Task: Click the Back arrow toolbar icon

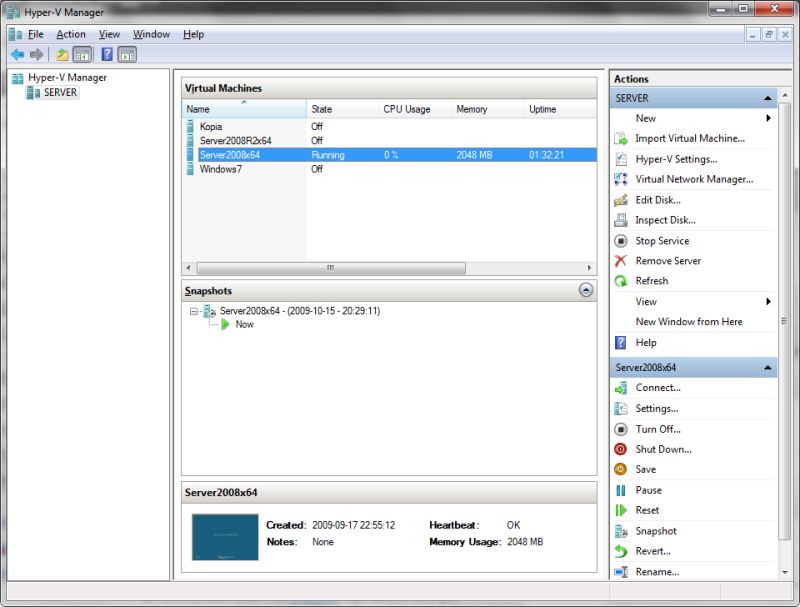Action: (x=17, y=54)
